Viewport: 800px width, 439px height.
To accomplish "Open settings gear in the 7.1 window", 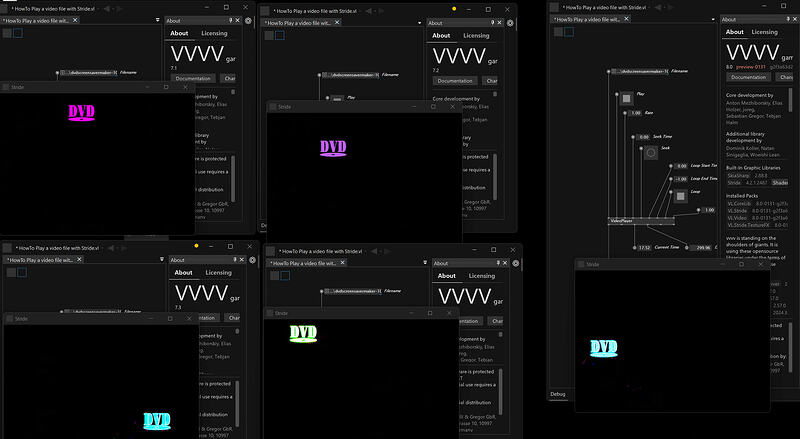I will pos(248,21).
